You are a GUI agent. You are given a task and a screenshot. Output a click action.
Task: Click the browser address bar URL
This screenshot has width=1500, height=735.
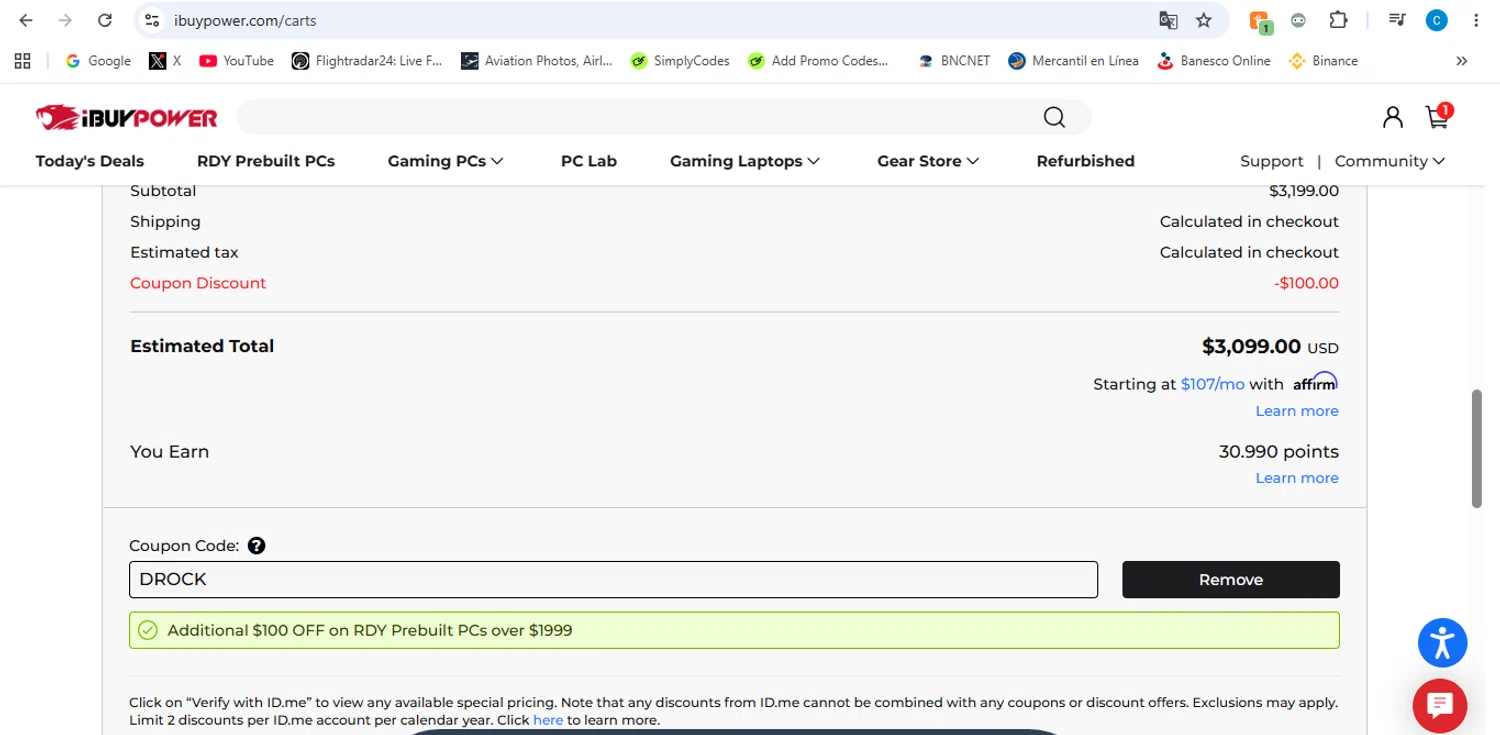tap(245, 20)
